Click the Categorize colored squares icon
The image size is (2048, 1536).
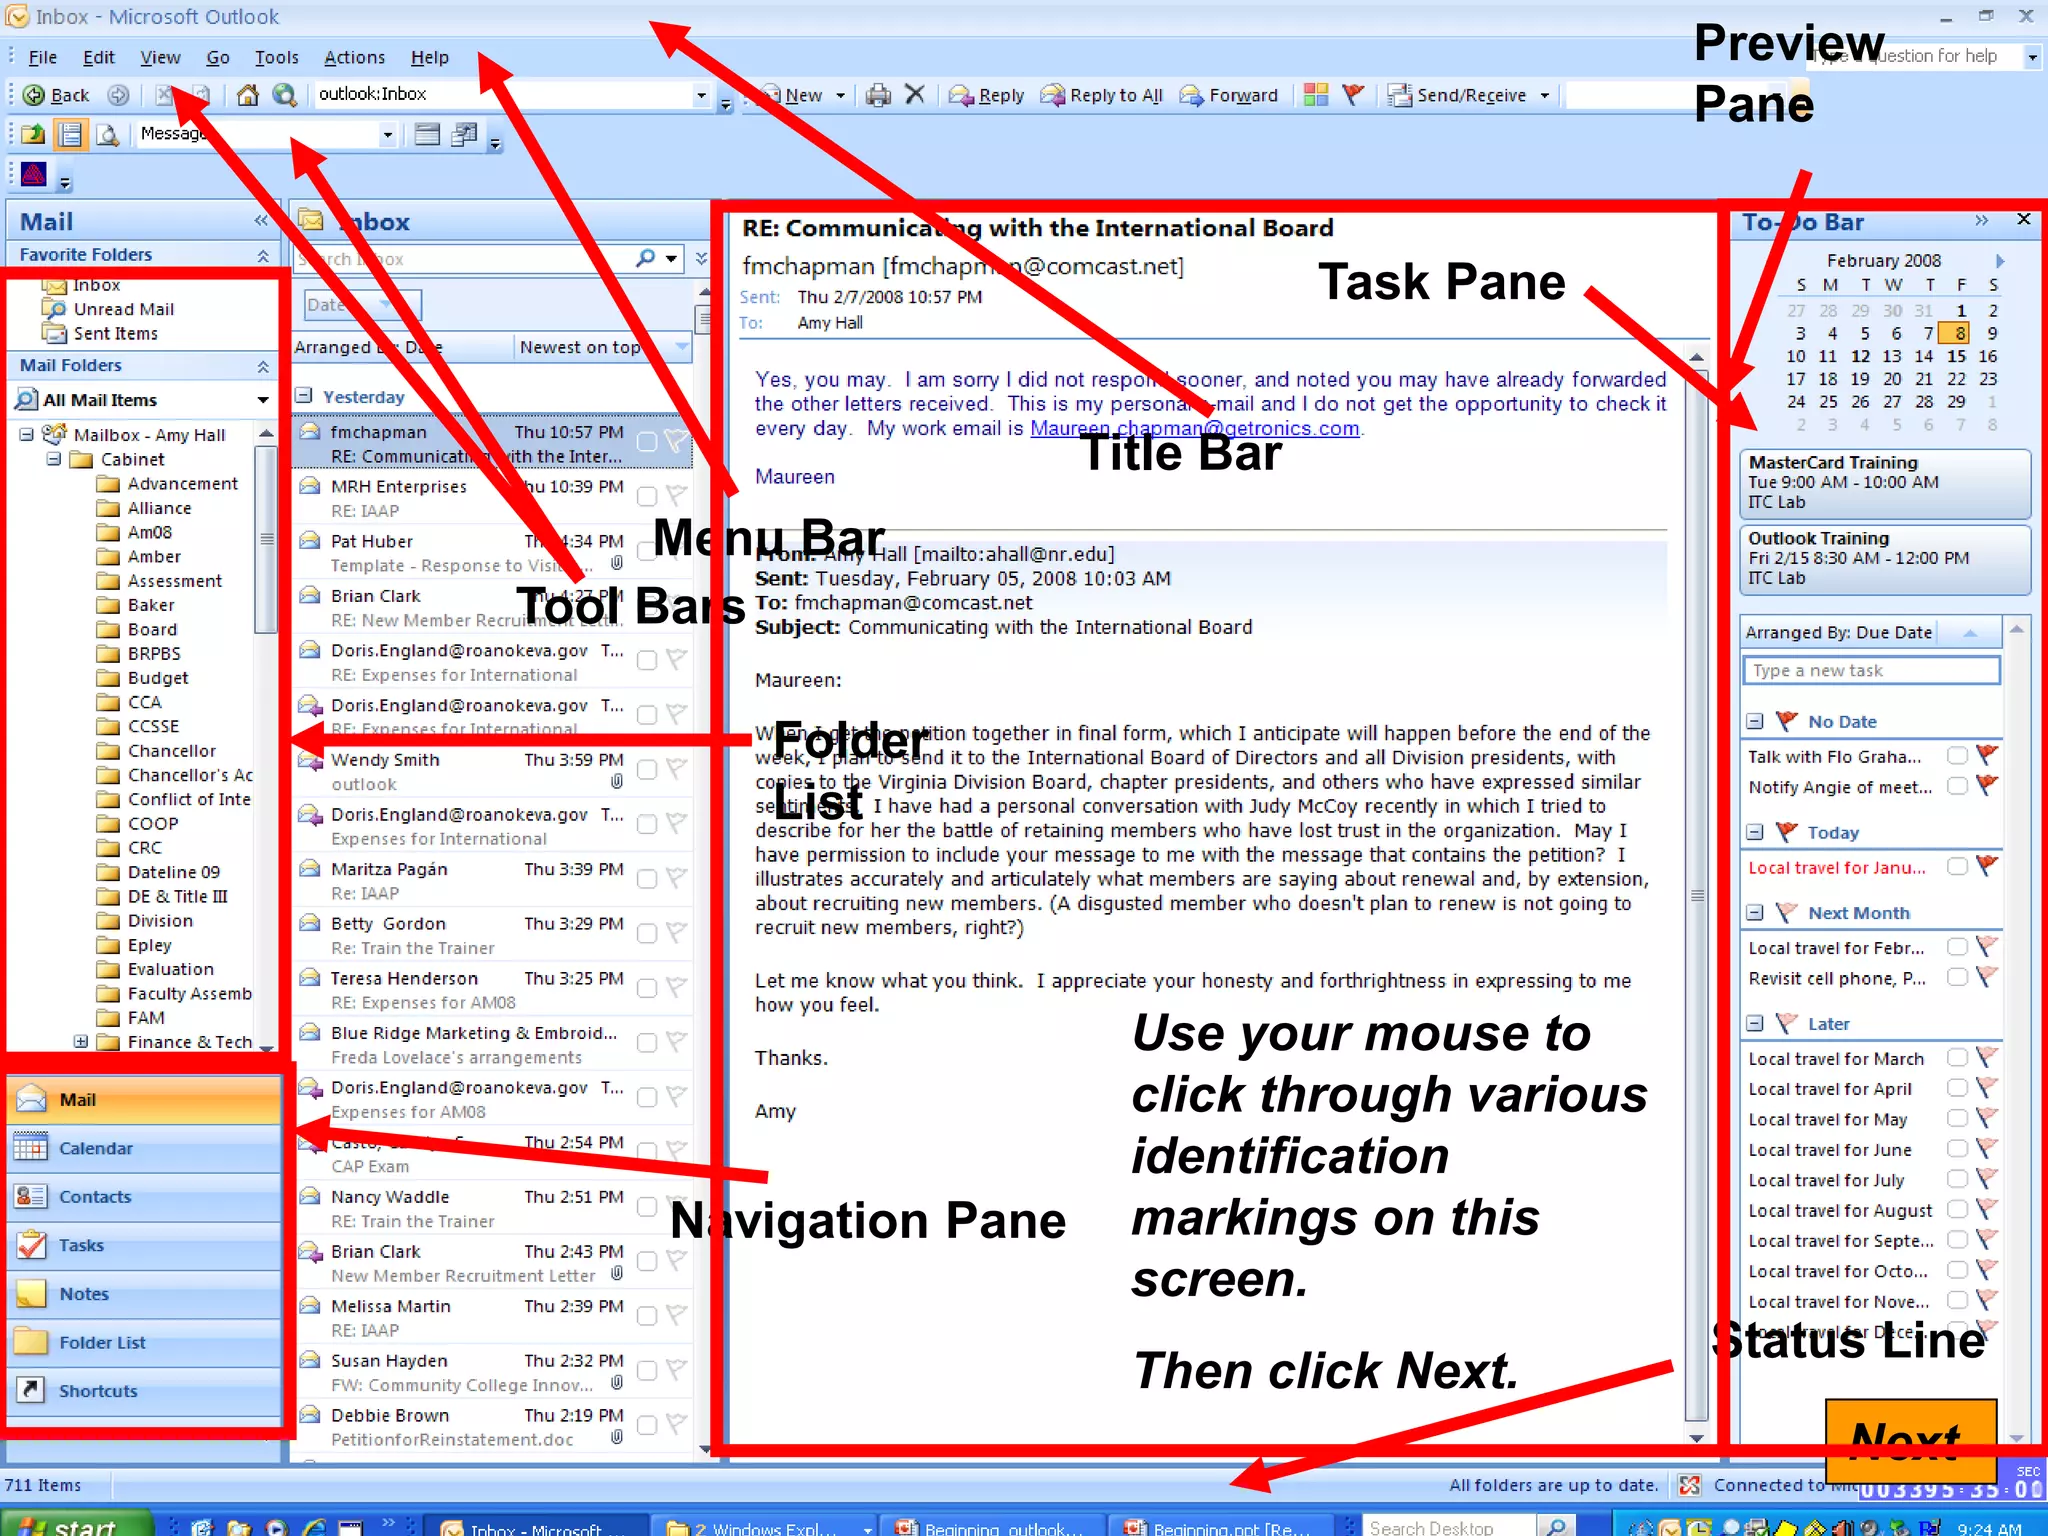coord(1316,95)
